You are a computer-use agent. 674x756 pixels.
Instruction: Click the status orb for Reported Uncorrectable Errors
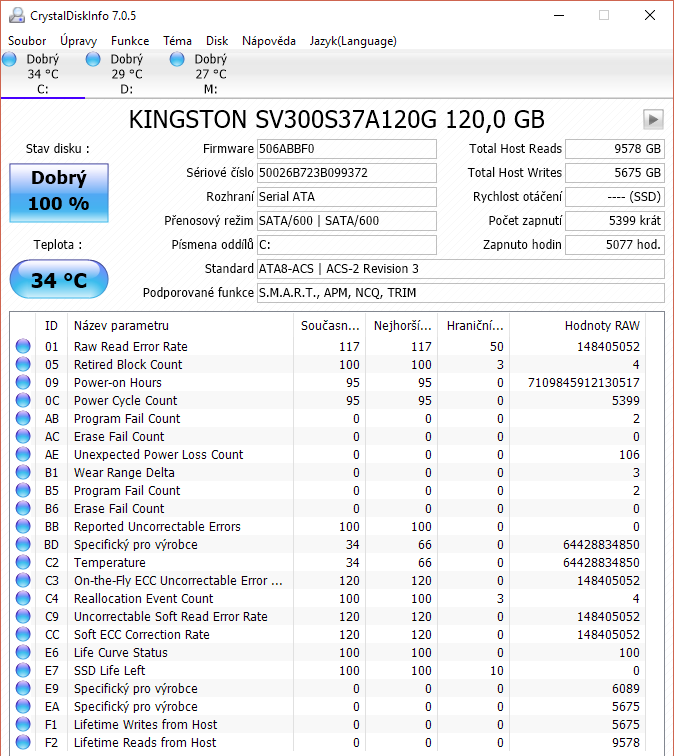(x=23, y=526)
